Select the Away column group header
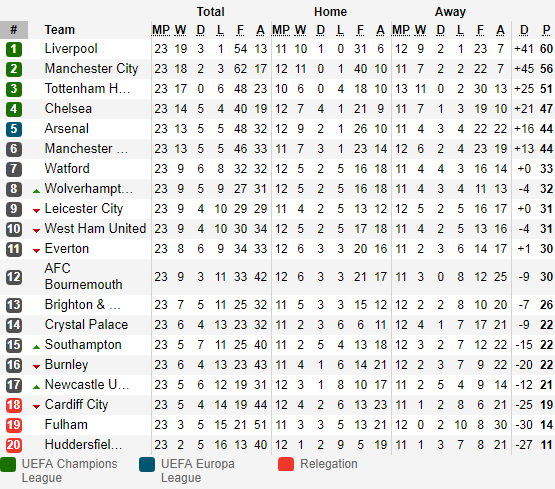 point(450,12)
